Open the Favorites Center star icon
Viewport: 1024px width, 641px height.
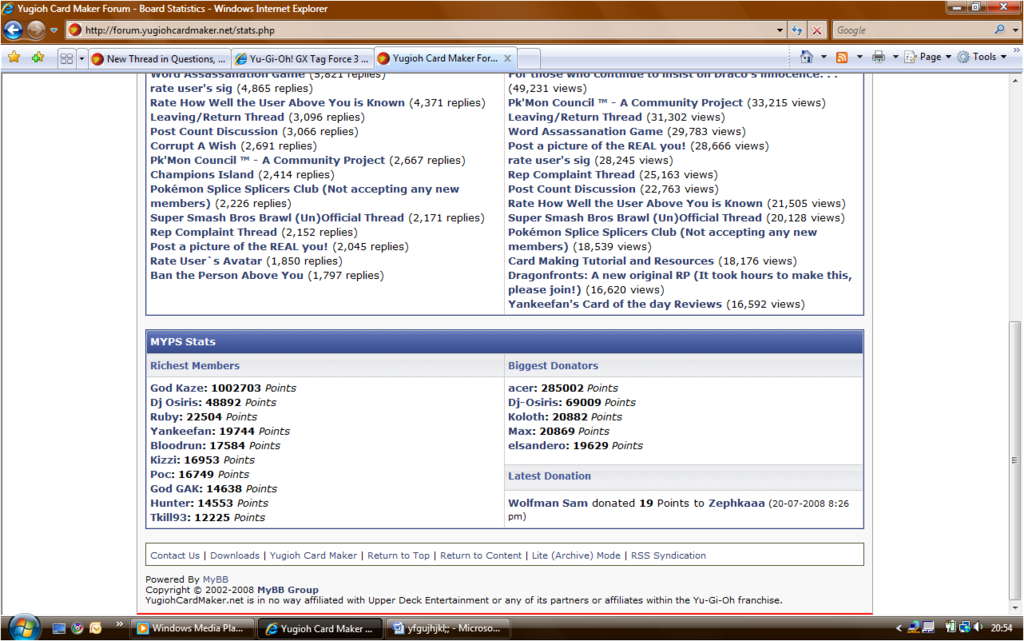click(14, 58)
